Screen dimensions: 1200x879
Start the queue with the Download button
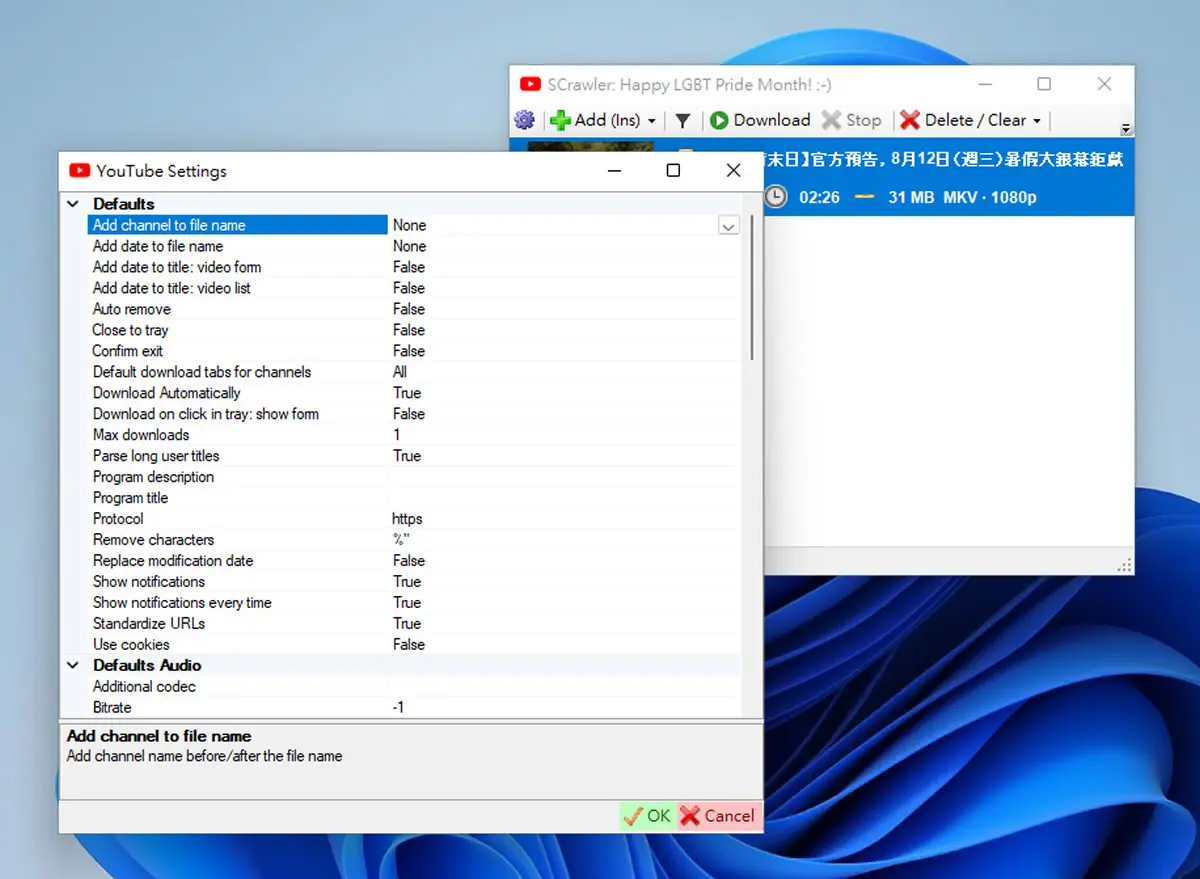point(760,120)
